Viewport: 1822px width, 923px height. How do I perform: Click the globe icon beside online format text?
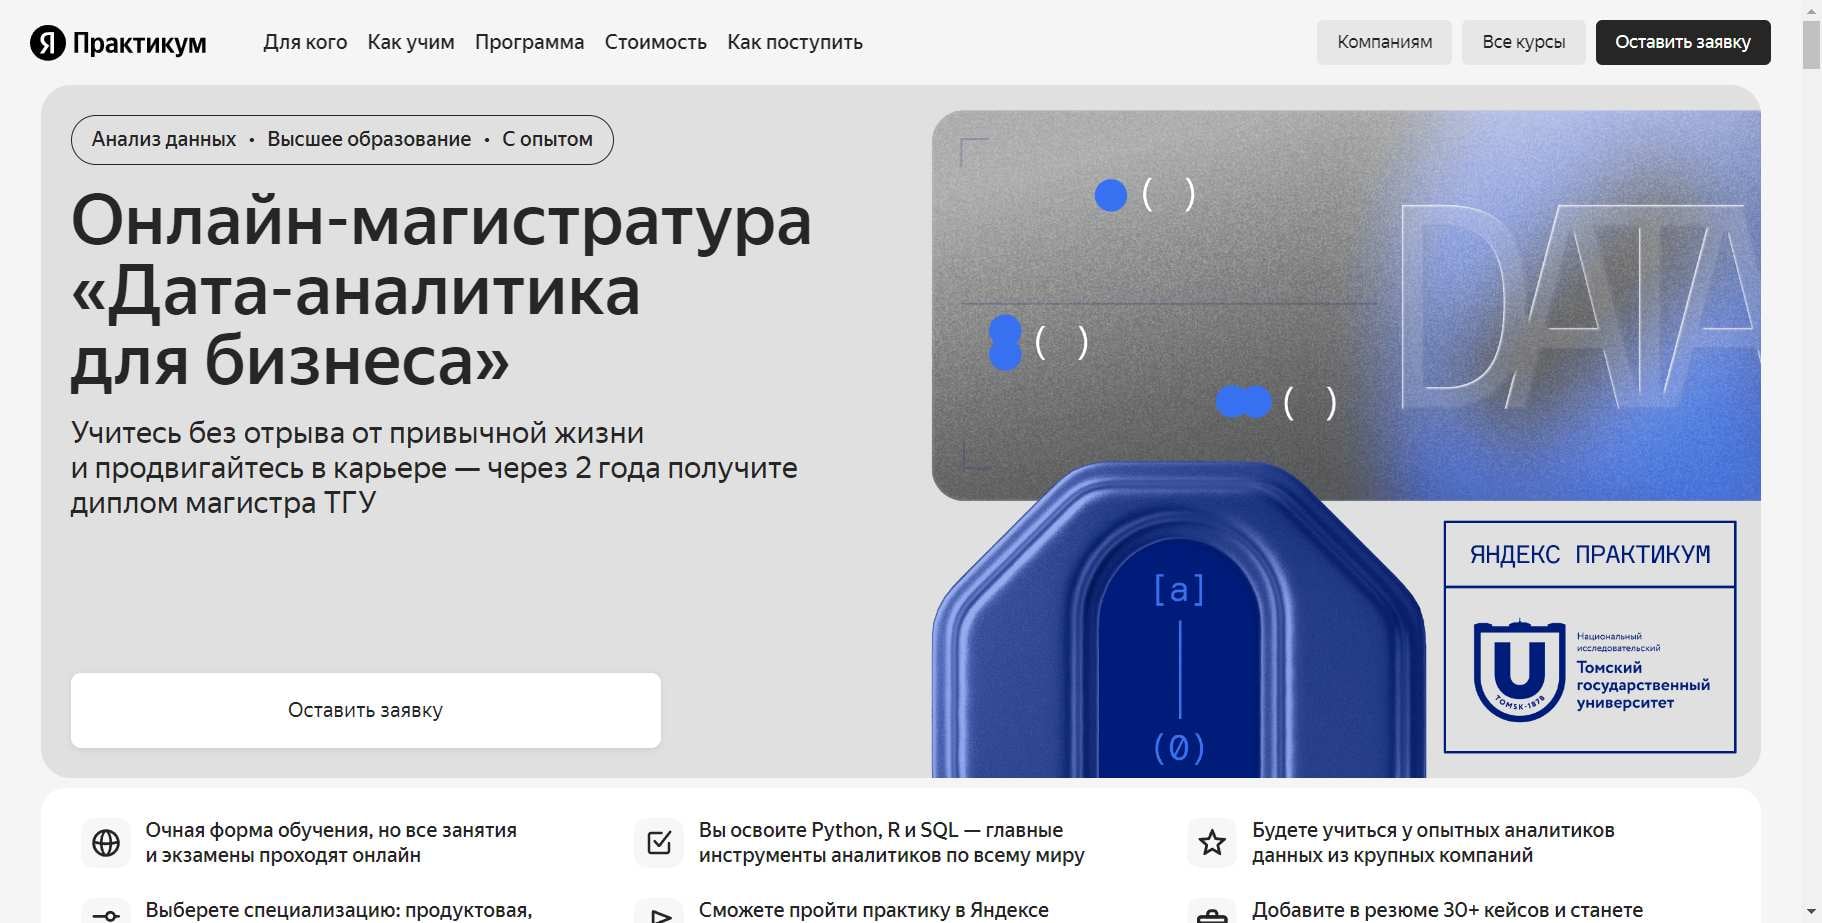[x=106, y=843]
